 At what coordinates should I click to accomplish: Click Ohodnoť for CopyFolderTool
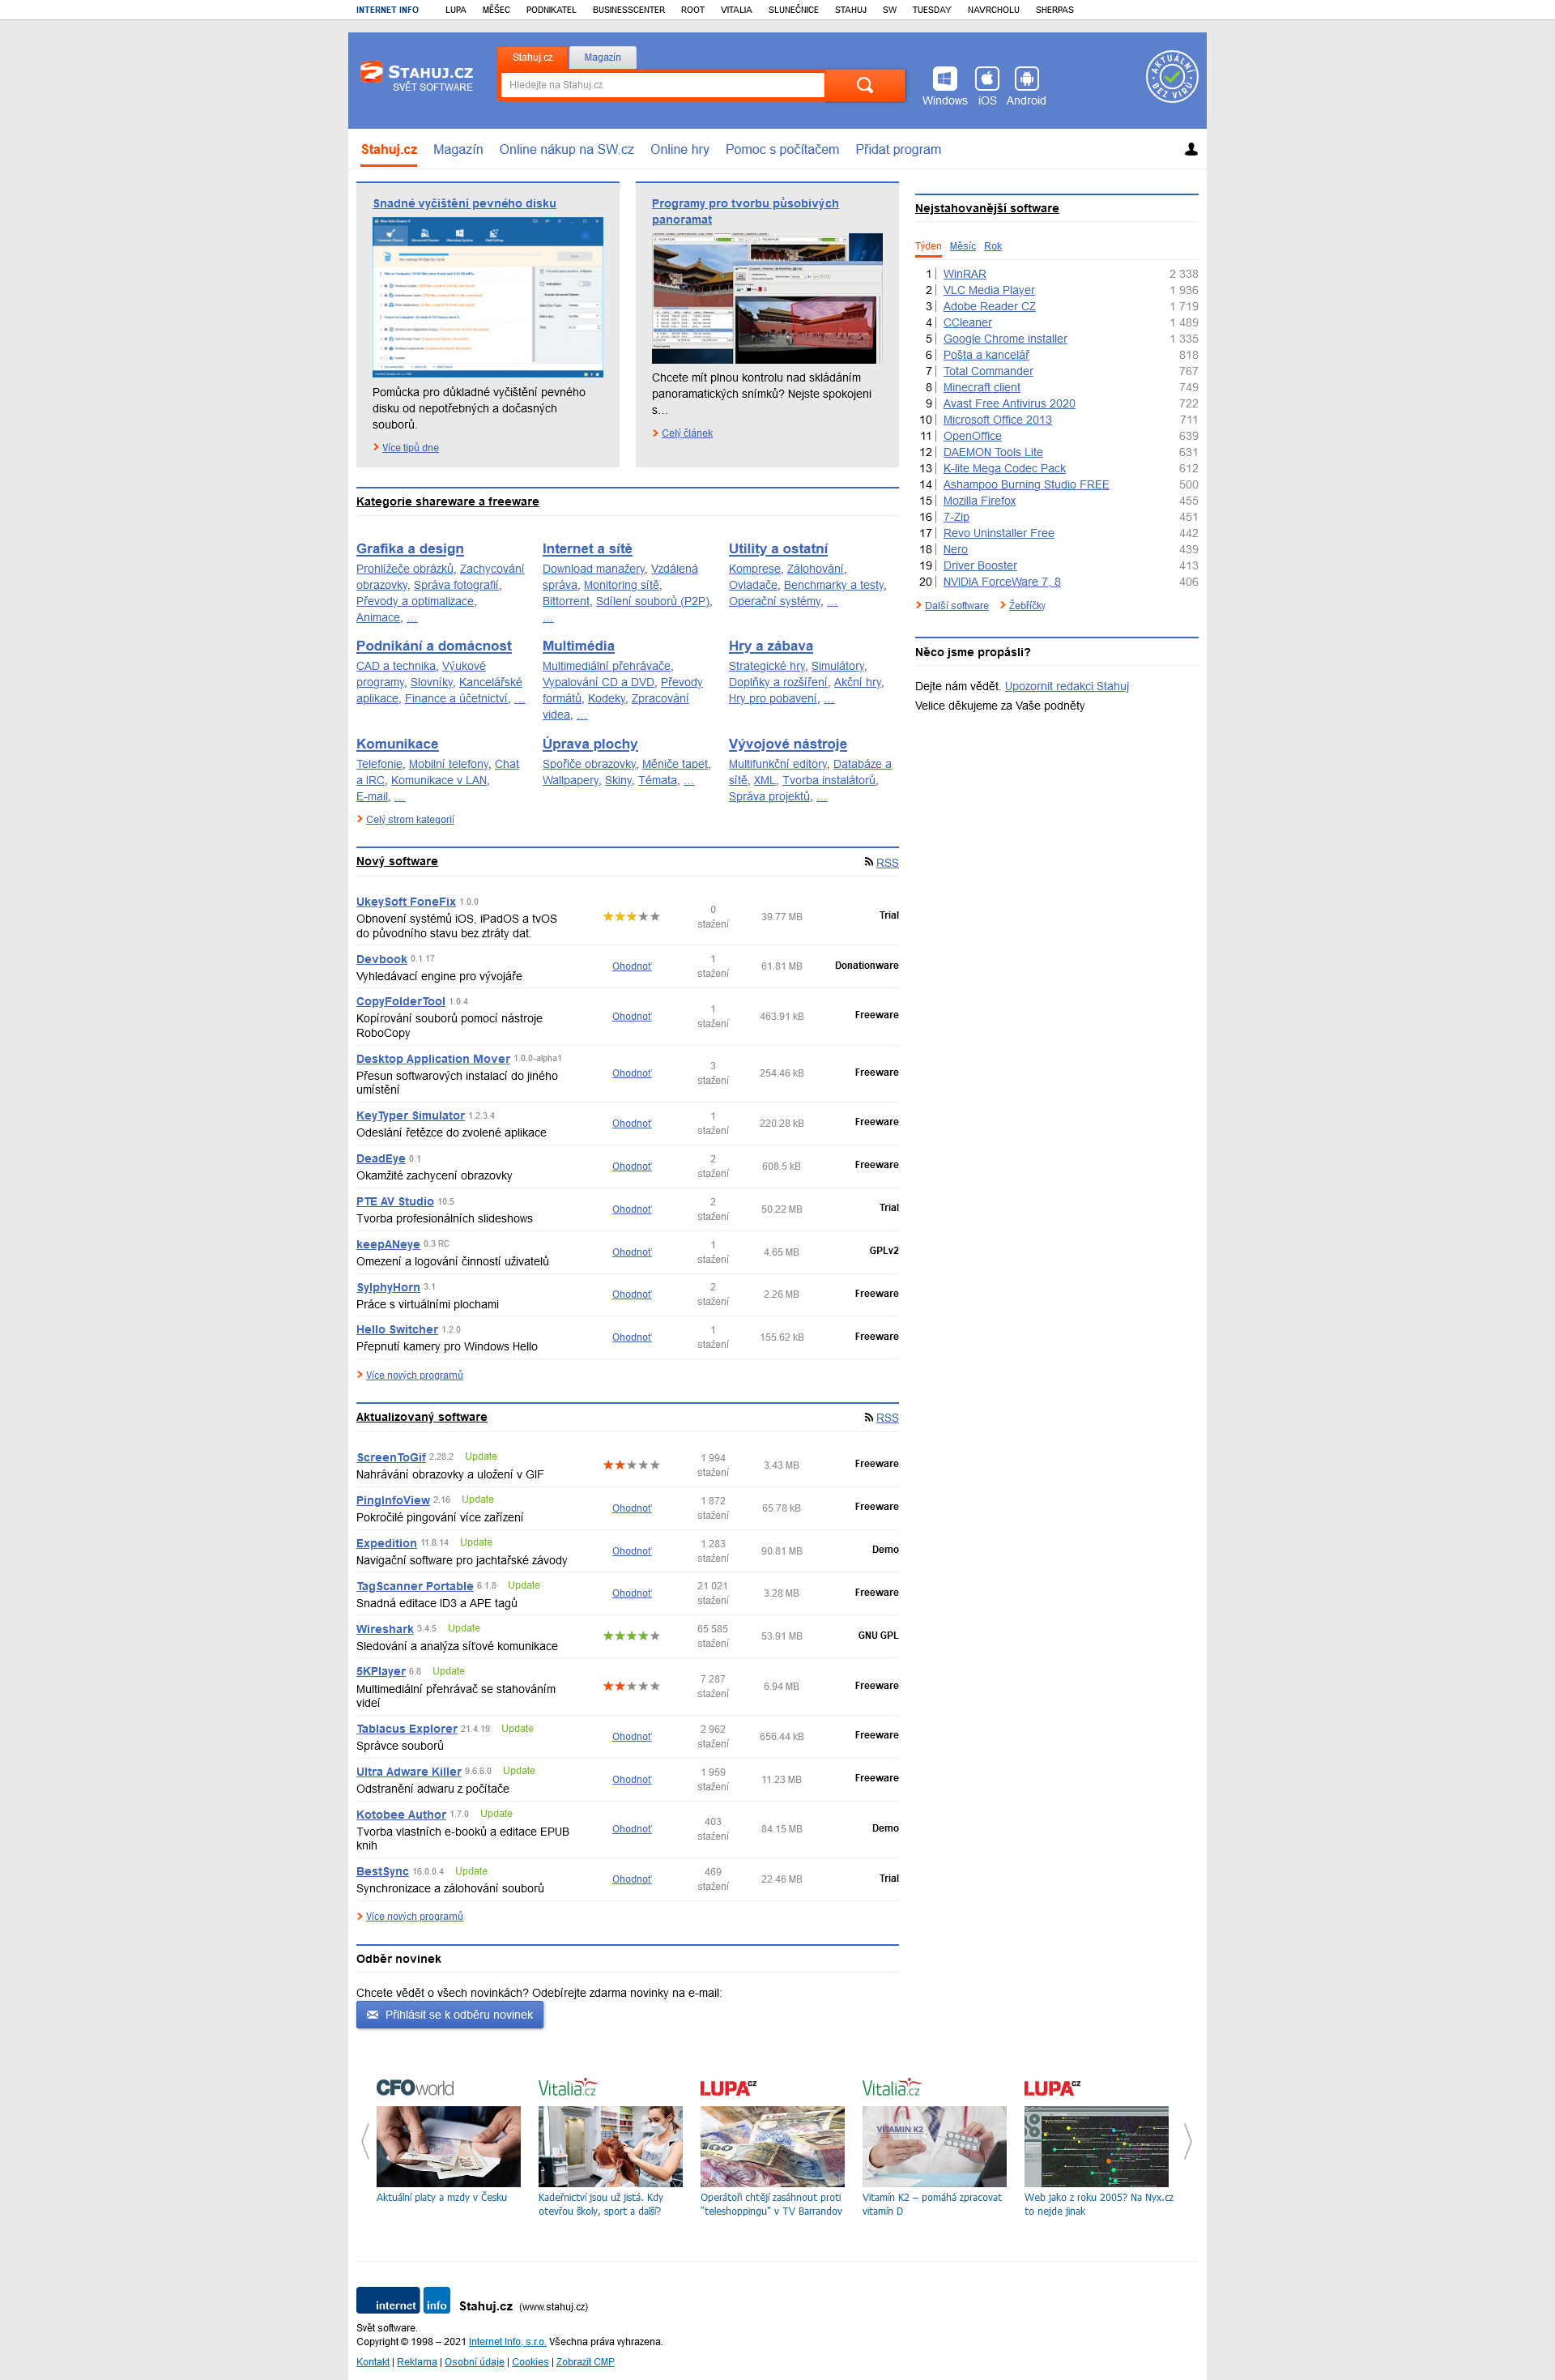[x=632, y=1016]
